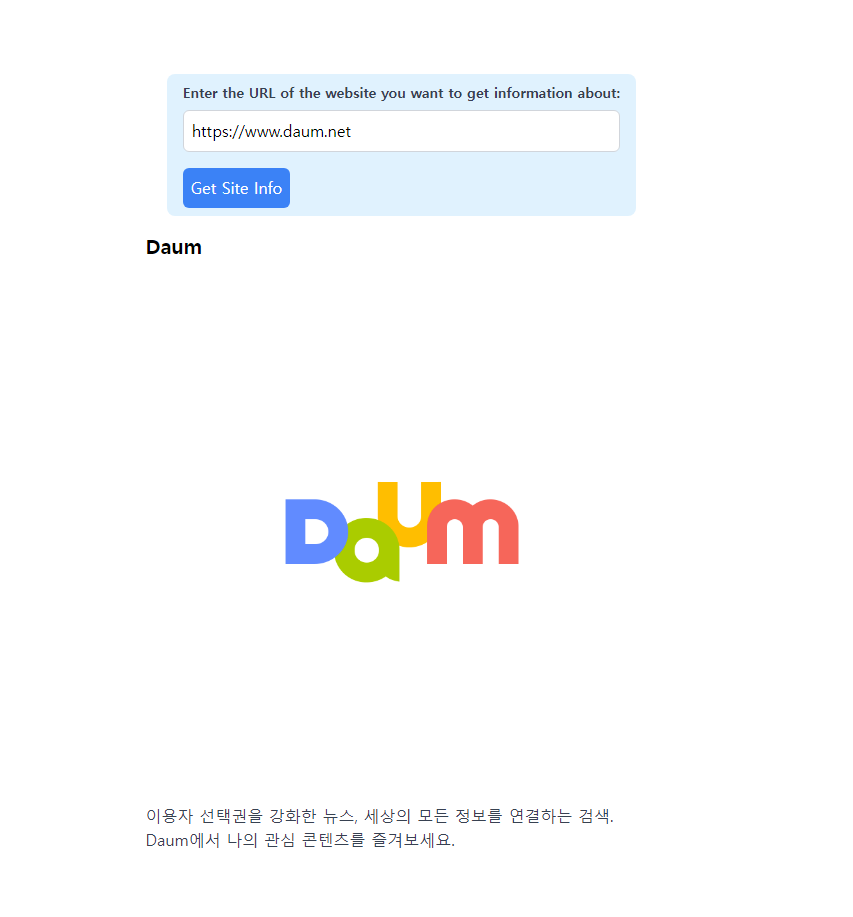The width and height of the screenshot is (853, 917).
Task: Click the word 정보를 in the description
Action: pos(479,815)
